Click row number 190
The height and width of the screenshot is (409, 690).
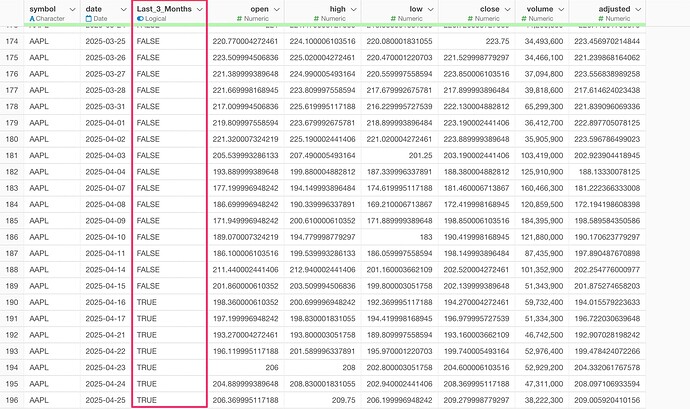point(12,302)
